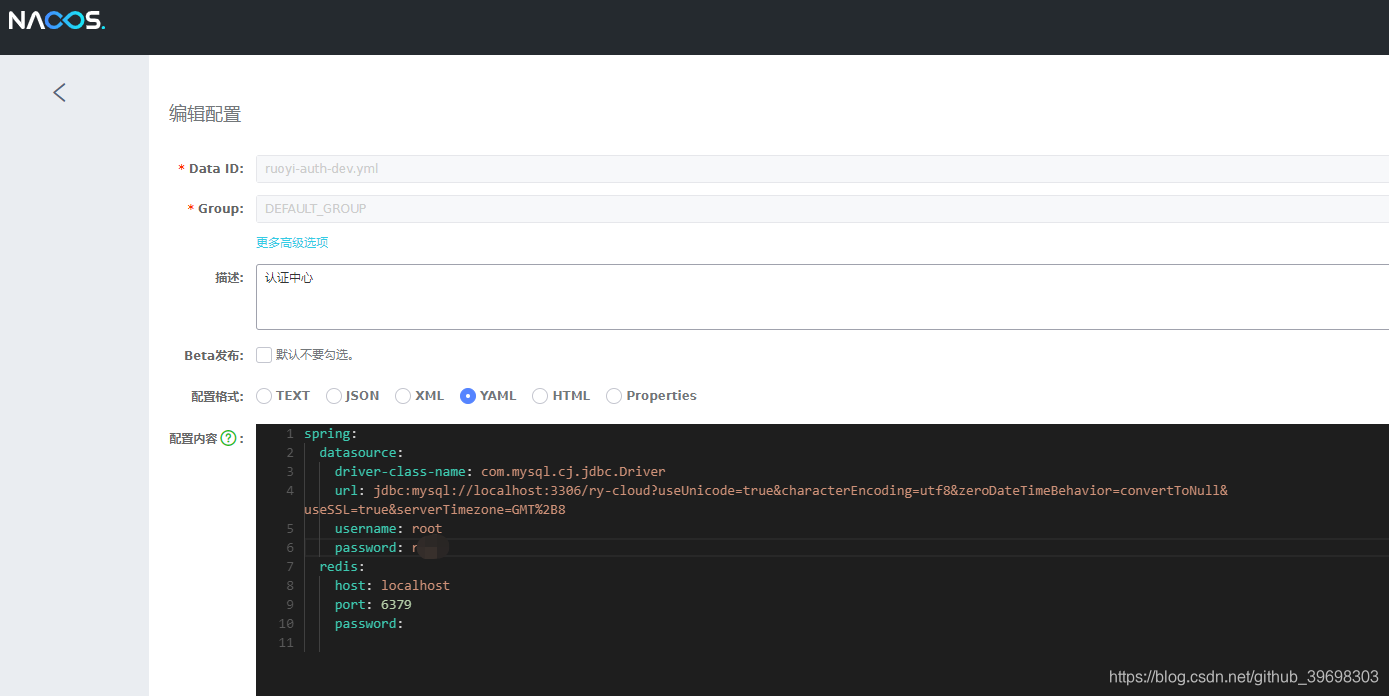Click the redis password line ten
1389x696 pixels.
pyautogui.click(x=369, y=624)
